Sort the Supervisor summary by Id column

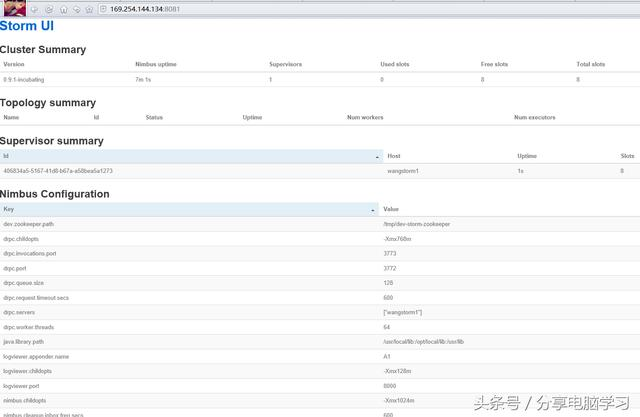tap(191, 156)
